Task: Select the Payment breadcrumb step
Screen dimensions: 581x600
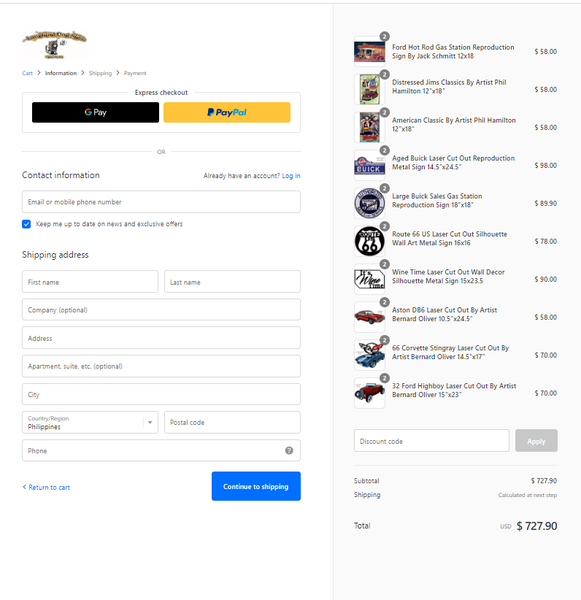Action: (135, 73)
